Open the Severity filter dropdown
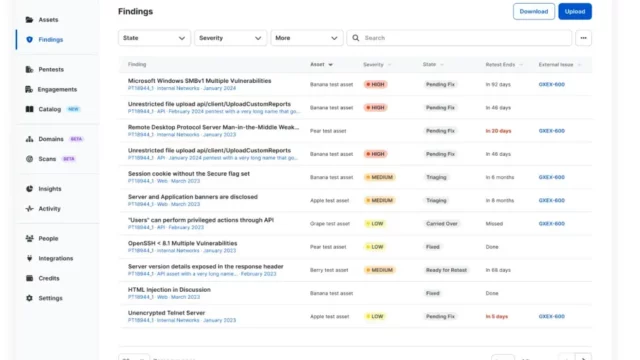This screenshot has width=640, height=360. tap(231, 38)
